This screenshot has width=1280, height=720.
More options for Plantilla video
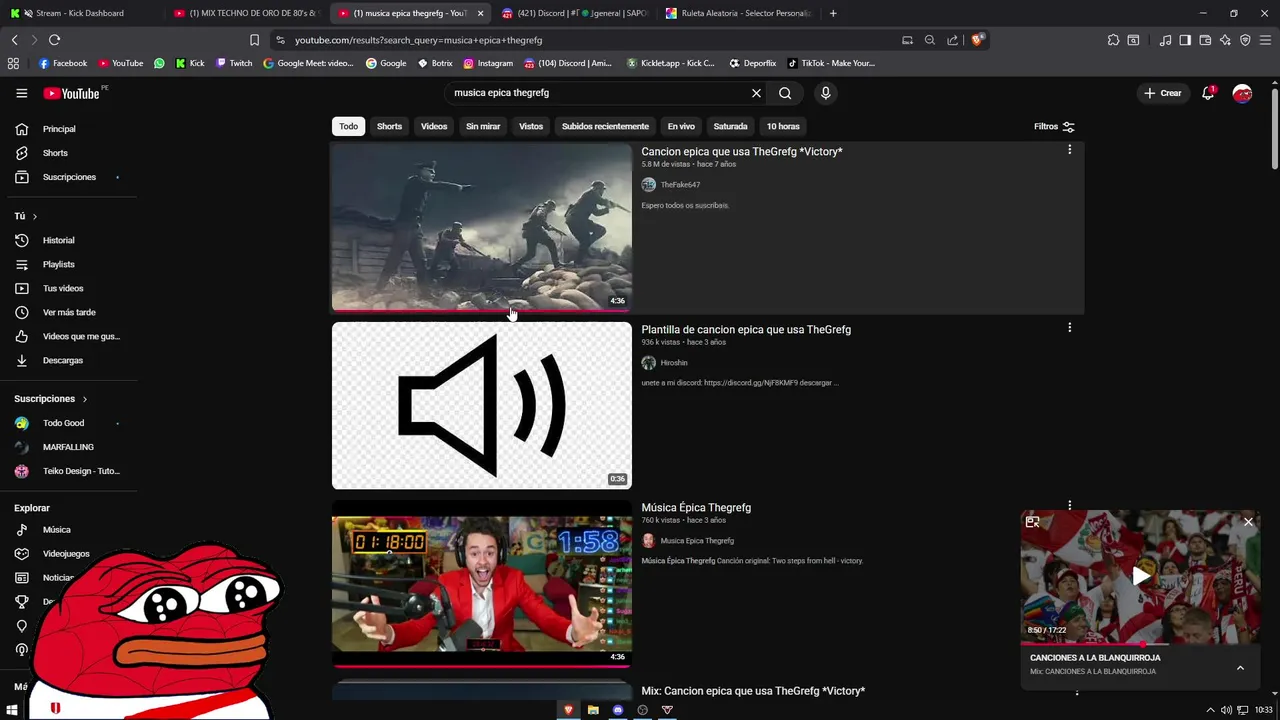1069,328
